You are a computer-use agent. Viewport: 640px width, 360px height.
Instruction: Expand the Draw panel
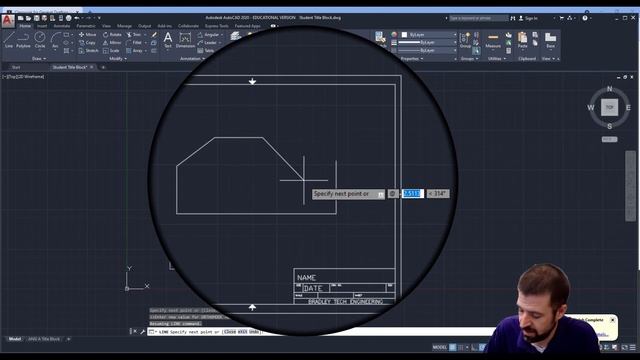[x=39, y=59]
